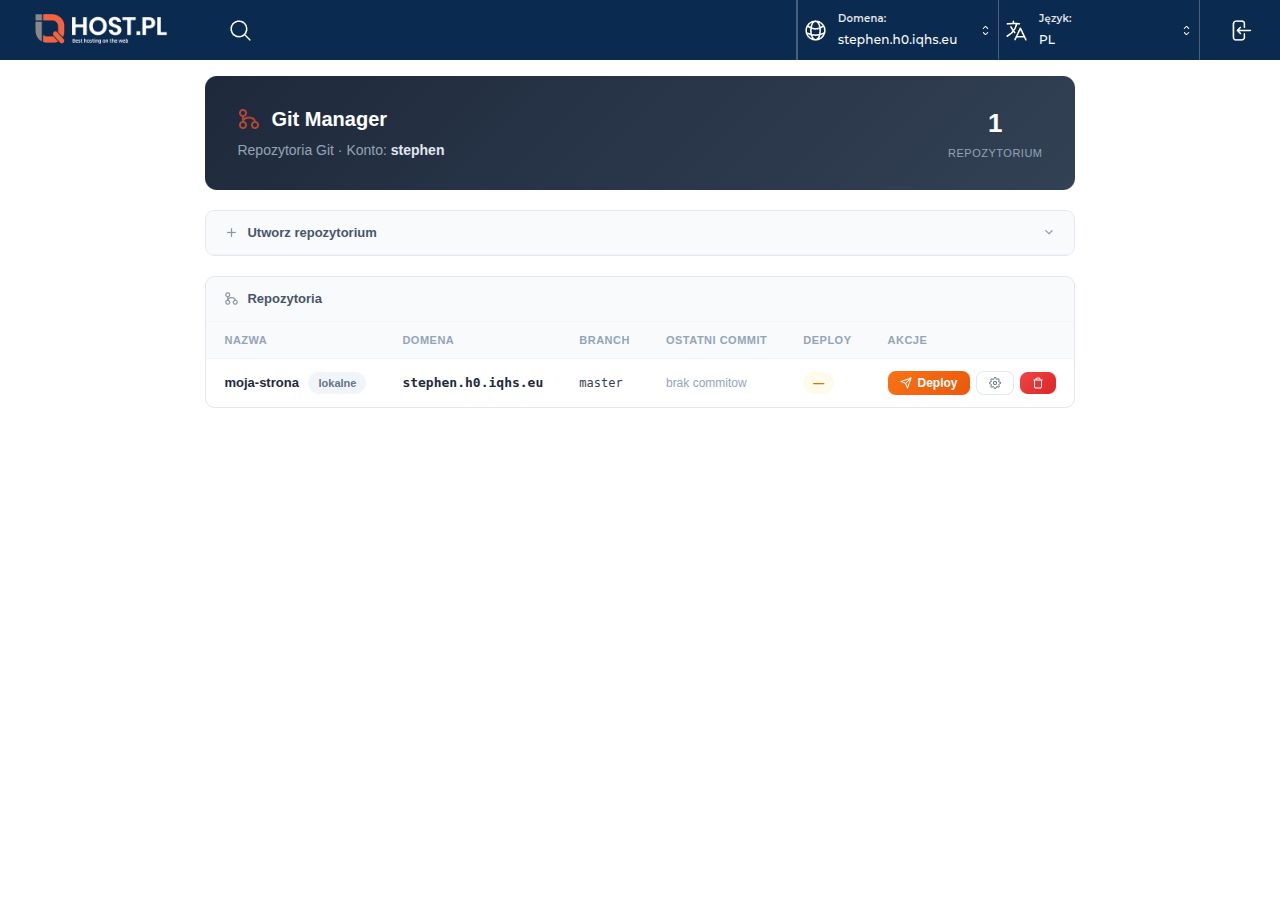
Task: Toggle the branch icon in the Repozytoria panel
Action: (230, 298)
